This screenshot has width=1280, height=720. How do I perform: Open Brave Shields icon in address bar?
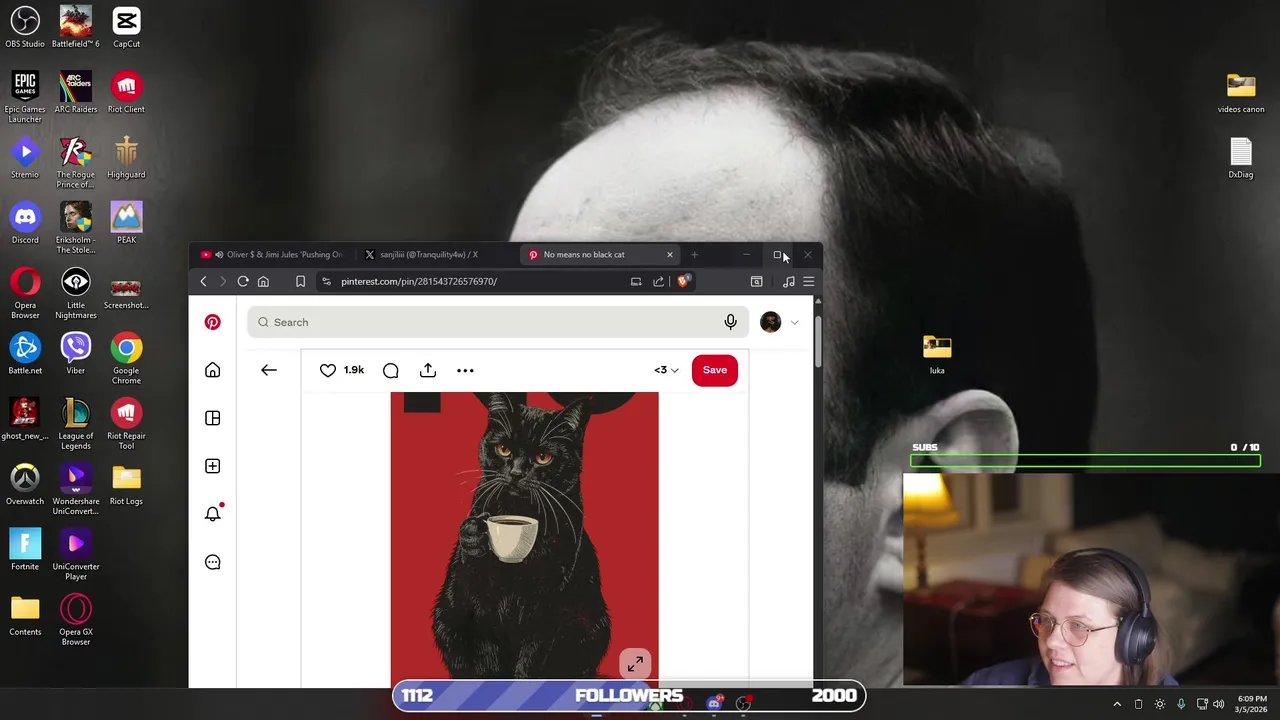[683, 281]
